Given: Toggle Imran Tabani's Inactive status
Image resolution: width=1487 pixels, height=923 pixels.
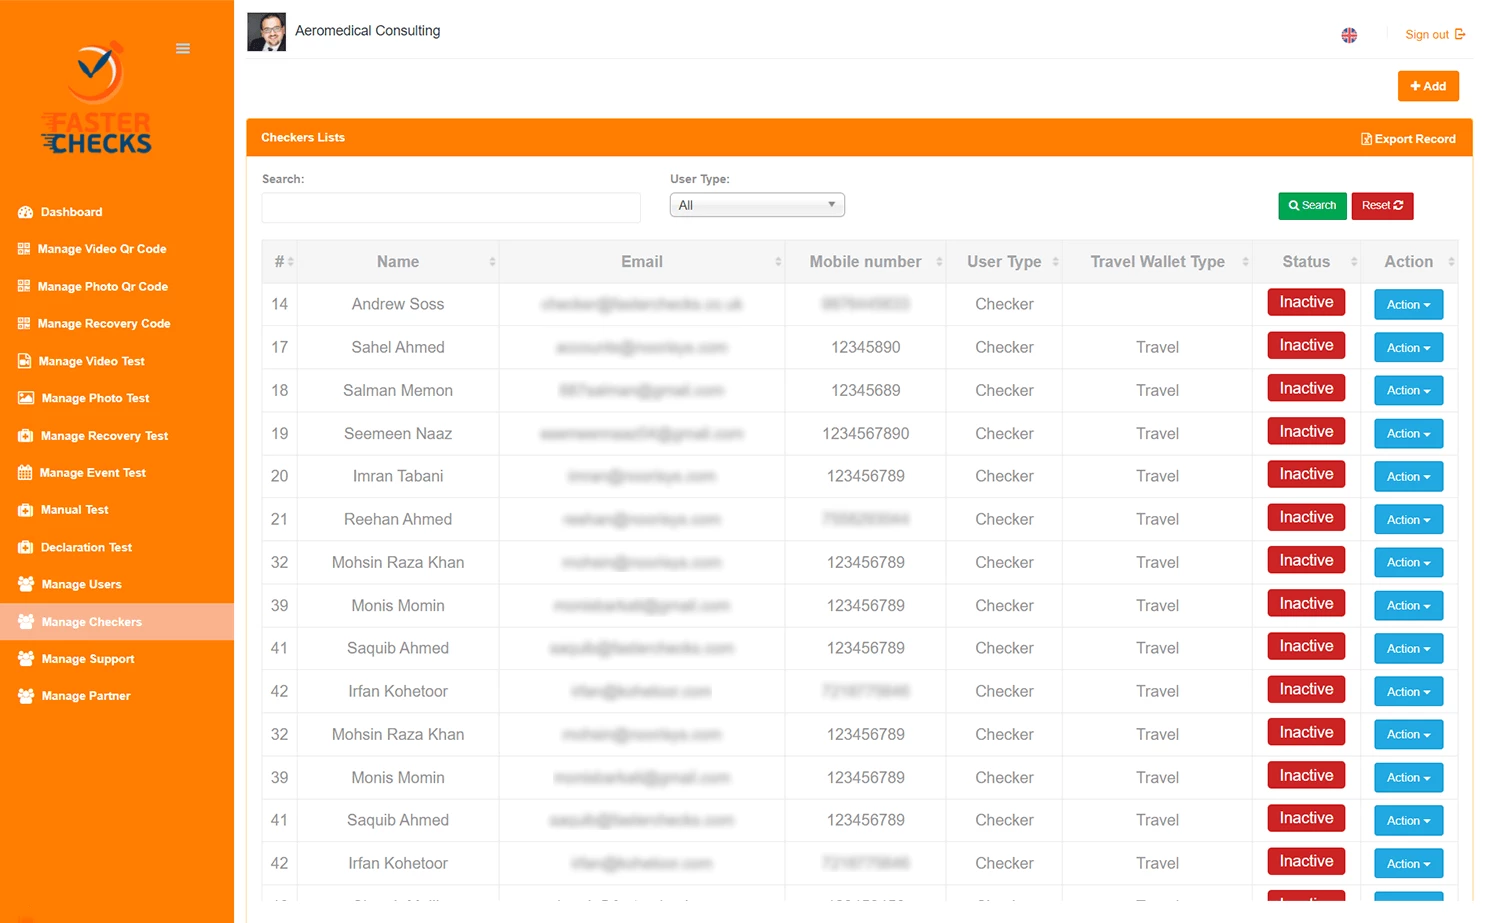Looking at the screenshot, I should (1305, 473).
